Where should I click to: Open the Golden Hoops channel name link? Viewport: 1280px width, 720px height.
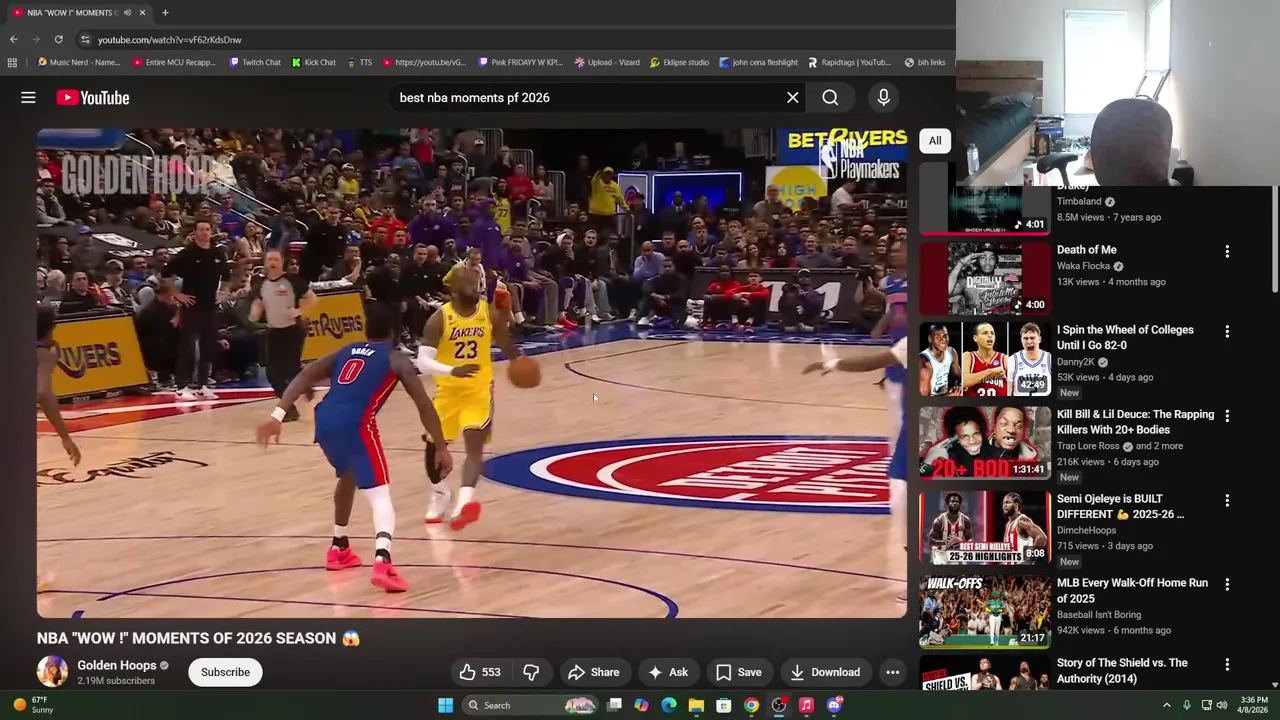(x=117, y=665)
